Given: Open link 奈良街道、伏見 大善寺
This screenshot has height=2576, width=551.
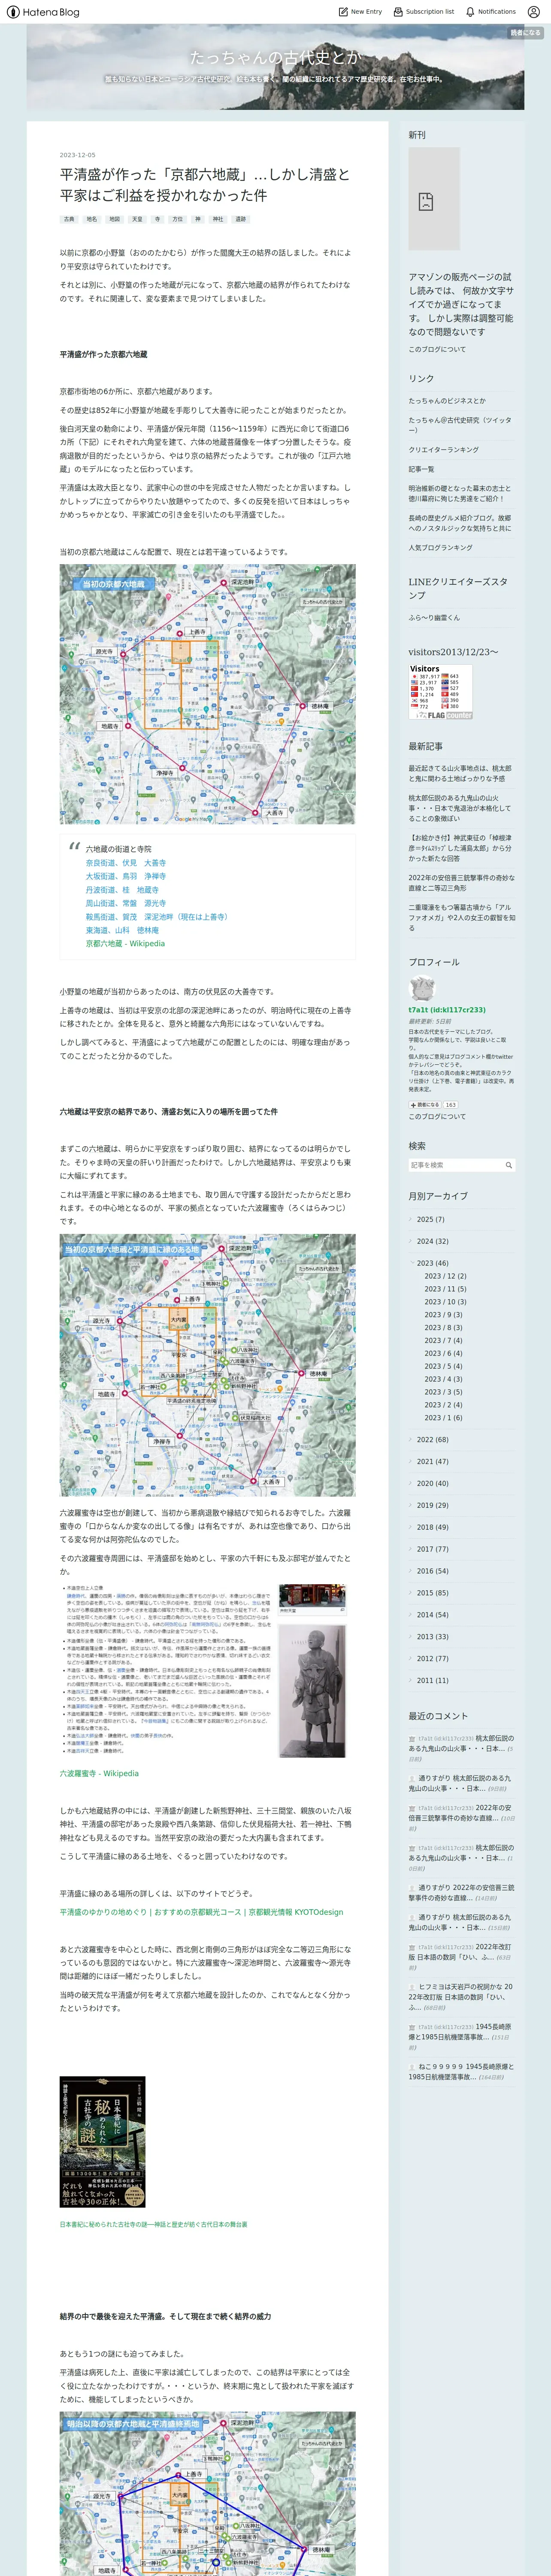Looking at the screenshot, I should coord(126,862).
